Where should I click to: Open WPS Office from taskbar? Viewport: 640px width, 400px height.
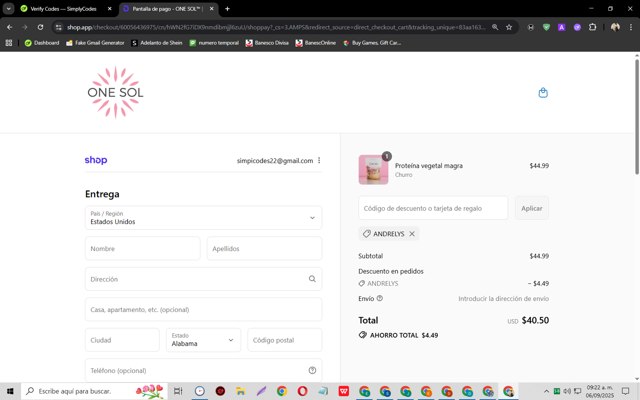point(344,391)
